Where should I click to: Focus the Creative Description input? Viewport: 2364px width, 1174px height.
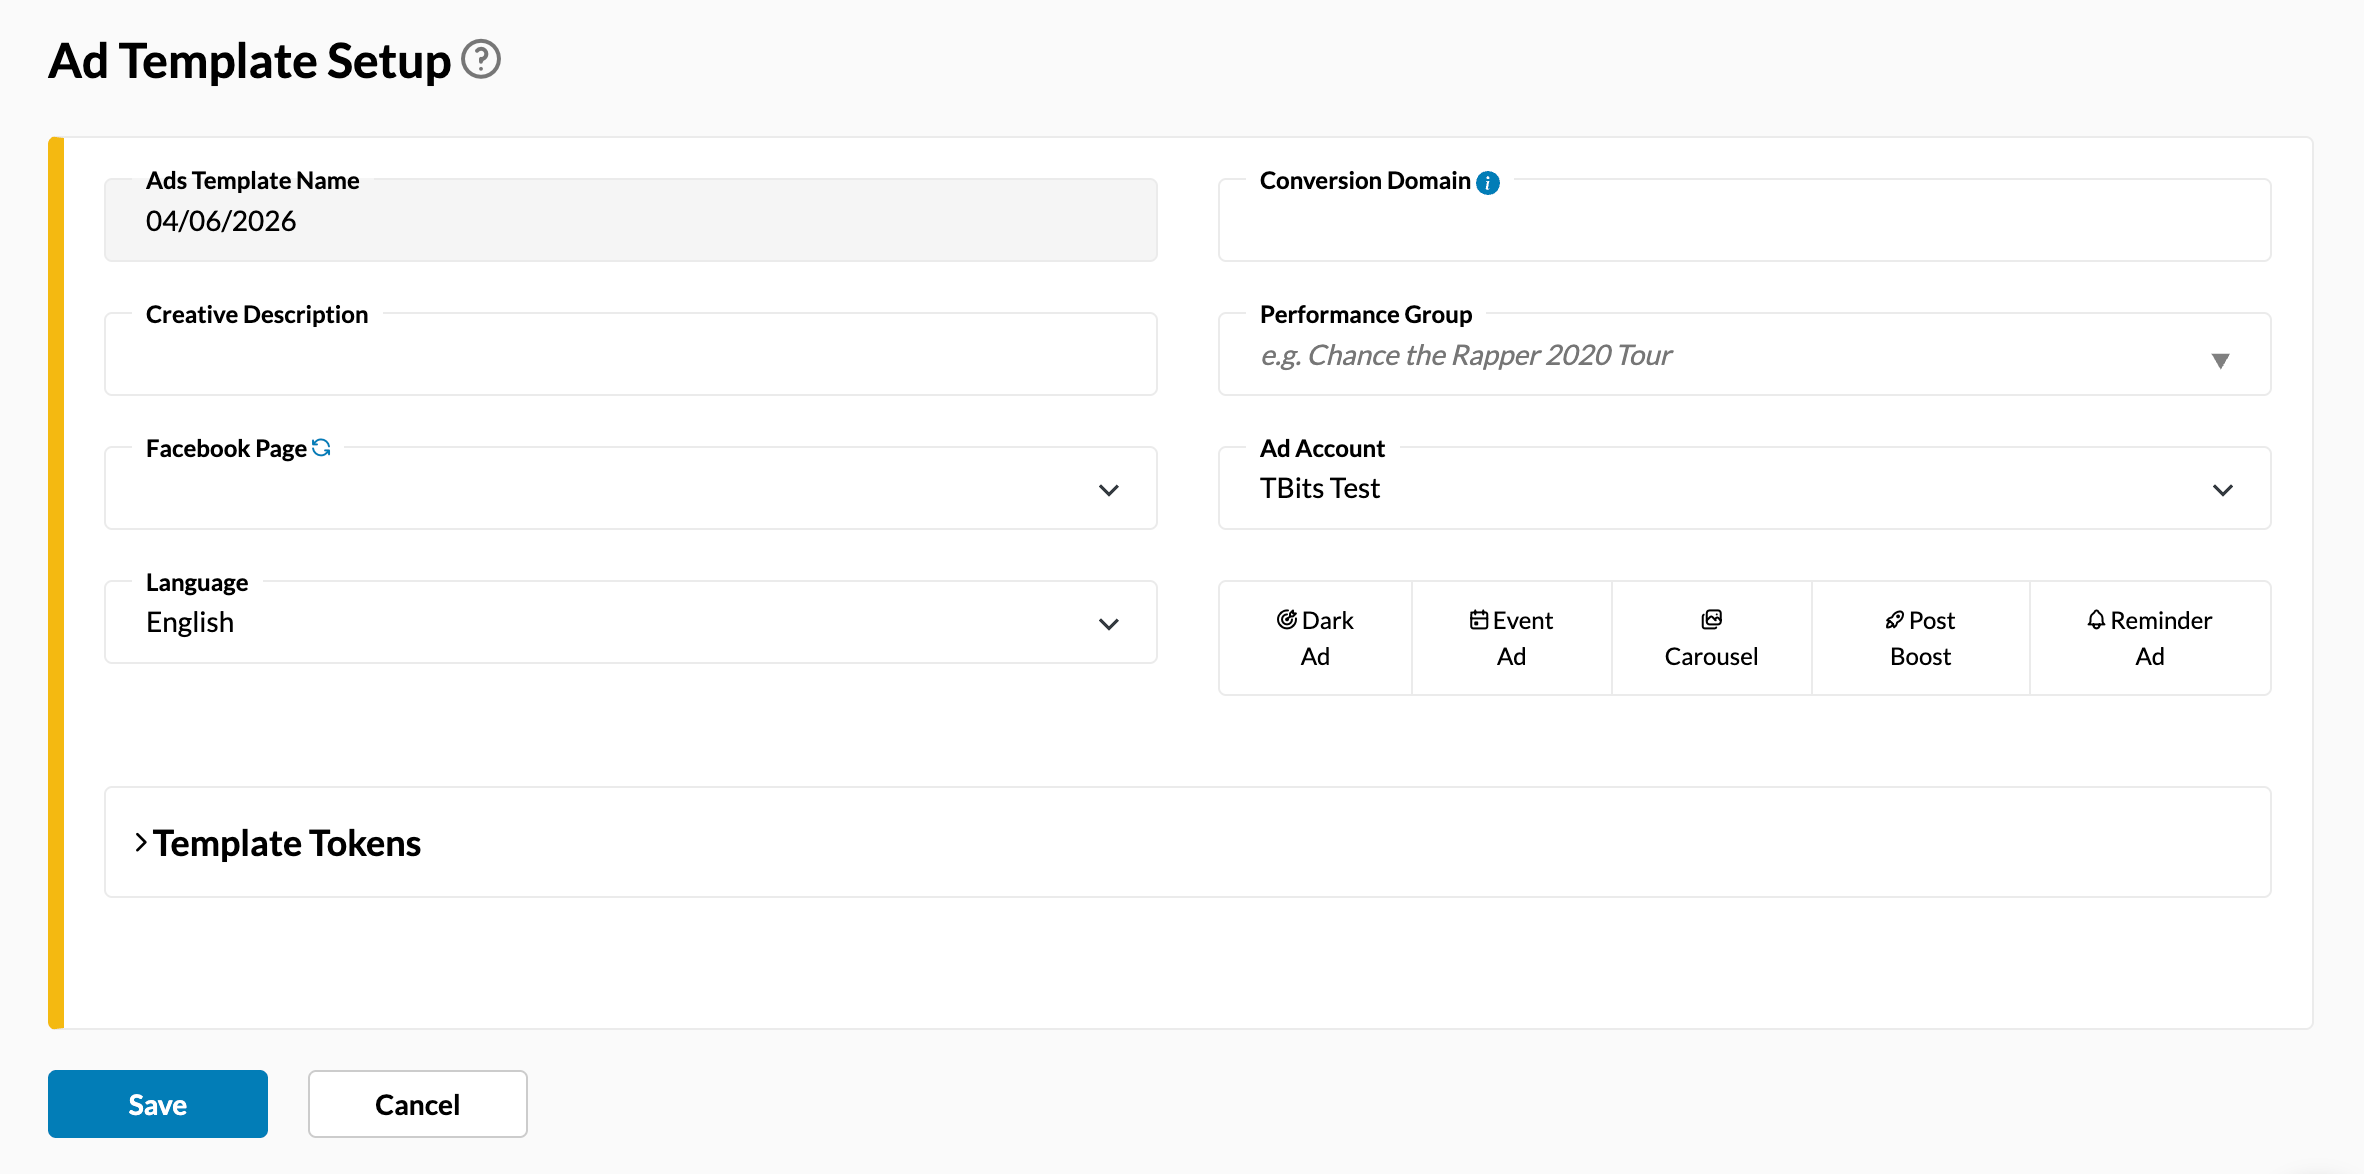tap(631, 354)
